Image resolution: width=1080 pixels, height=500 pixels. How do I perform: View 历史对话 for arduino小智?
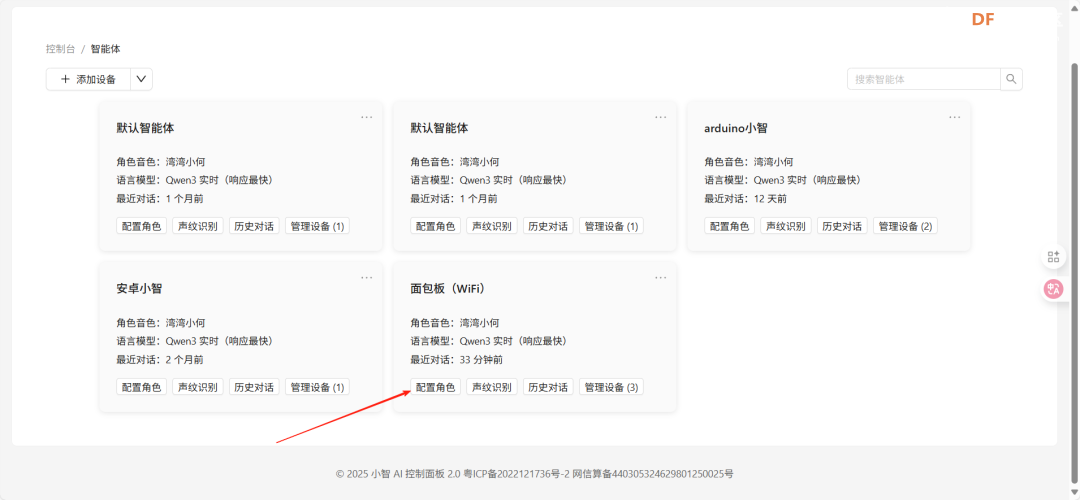pyautogui.click(x=842, y=226)
